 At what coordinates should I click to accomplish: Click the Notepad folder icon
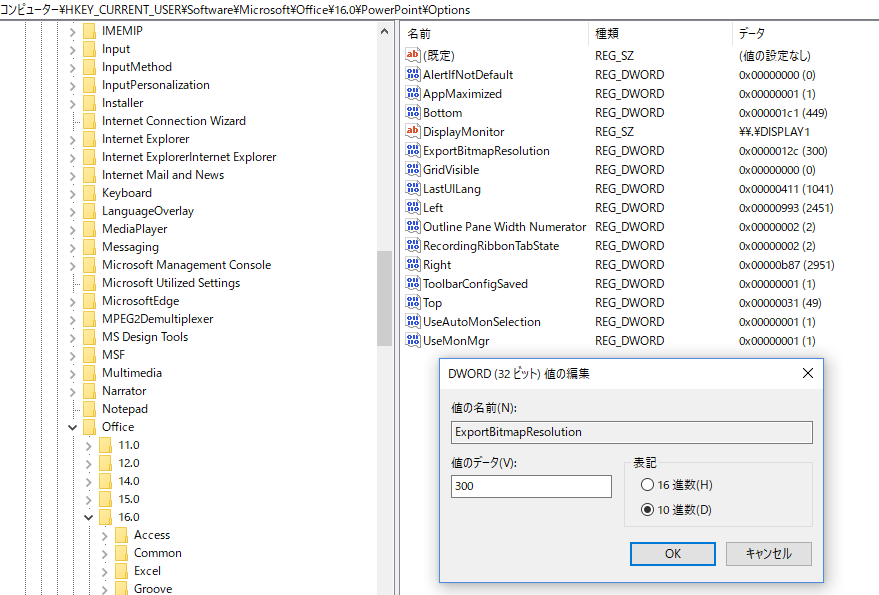(89, 409)
